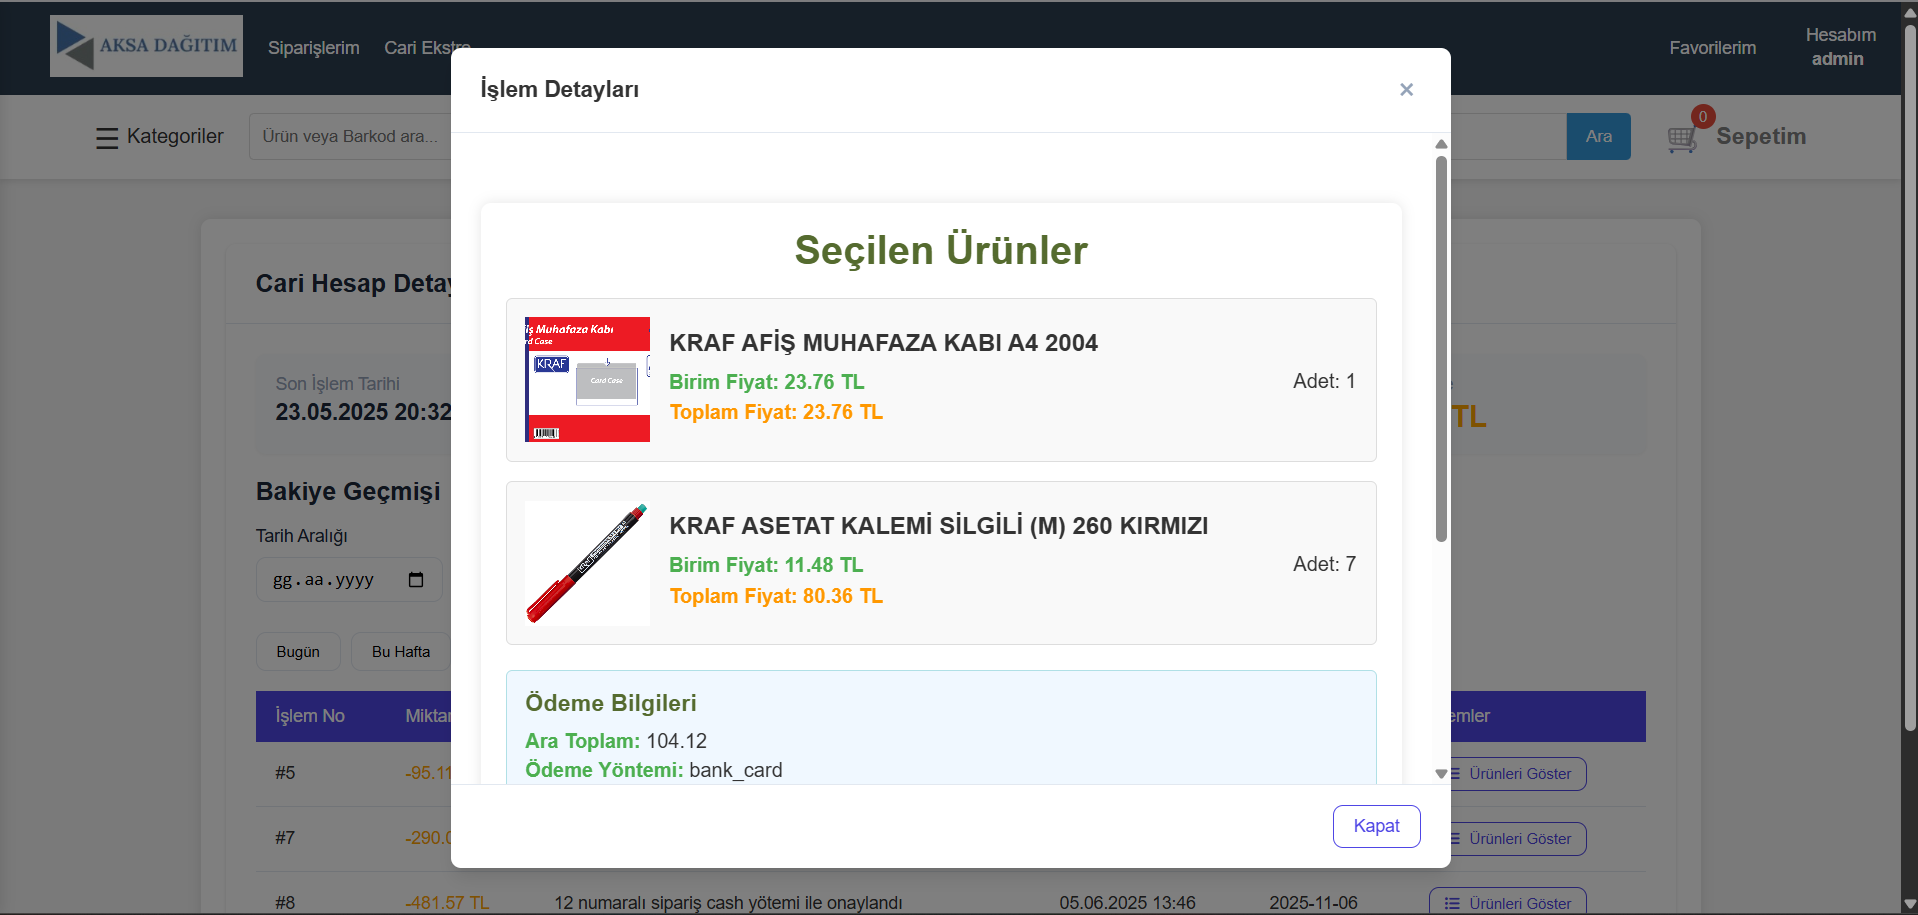
Task: Click the Seçilen Ürünler heading
Action: tap(941, 250)
